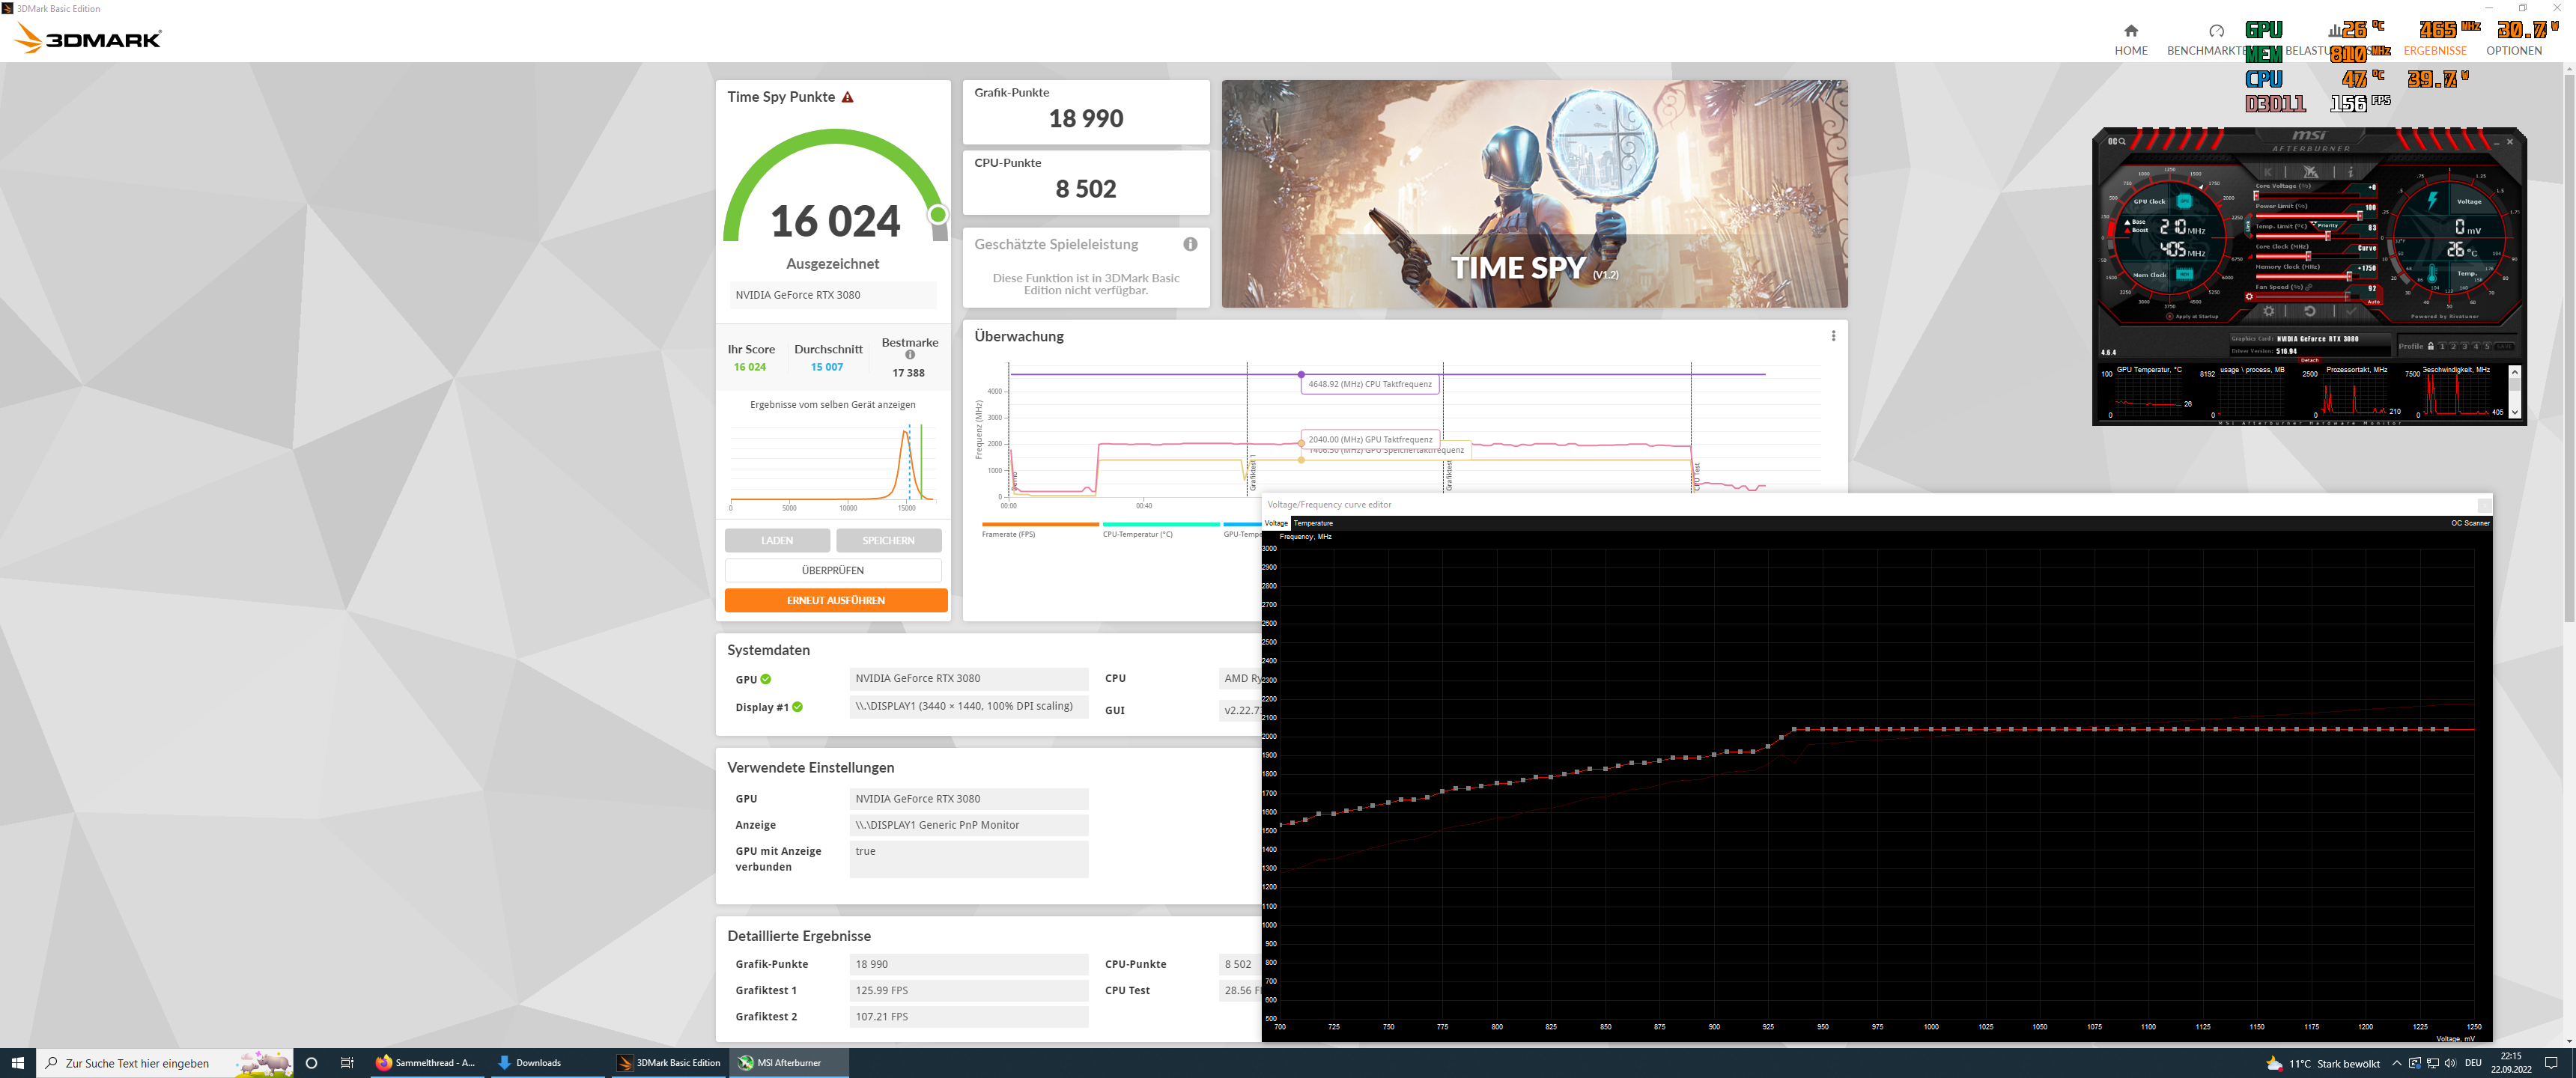Switch to Temperature tab in curve editor
Screen dimensions: 2576x1078
click(x=1313, y=523)
